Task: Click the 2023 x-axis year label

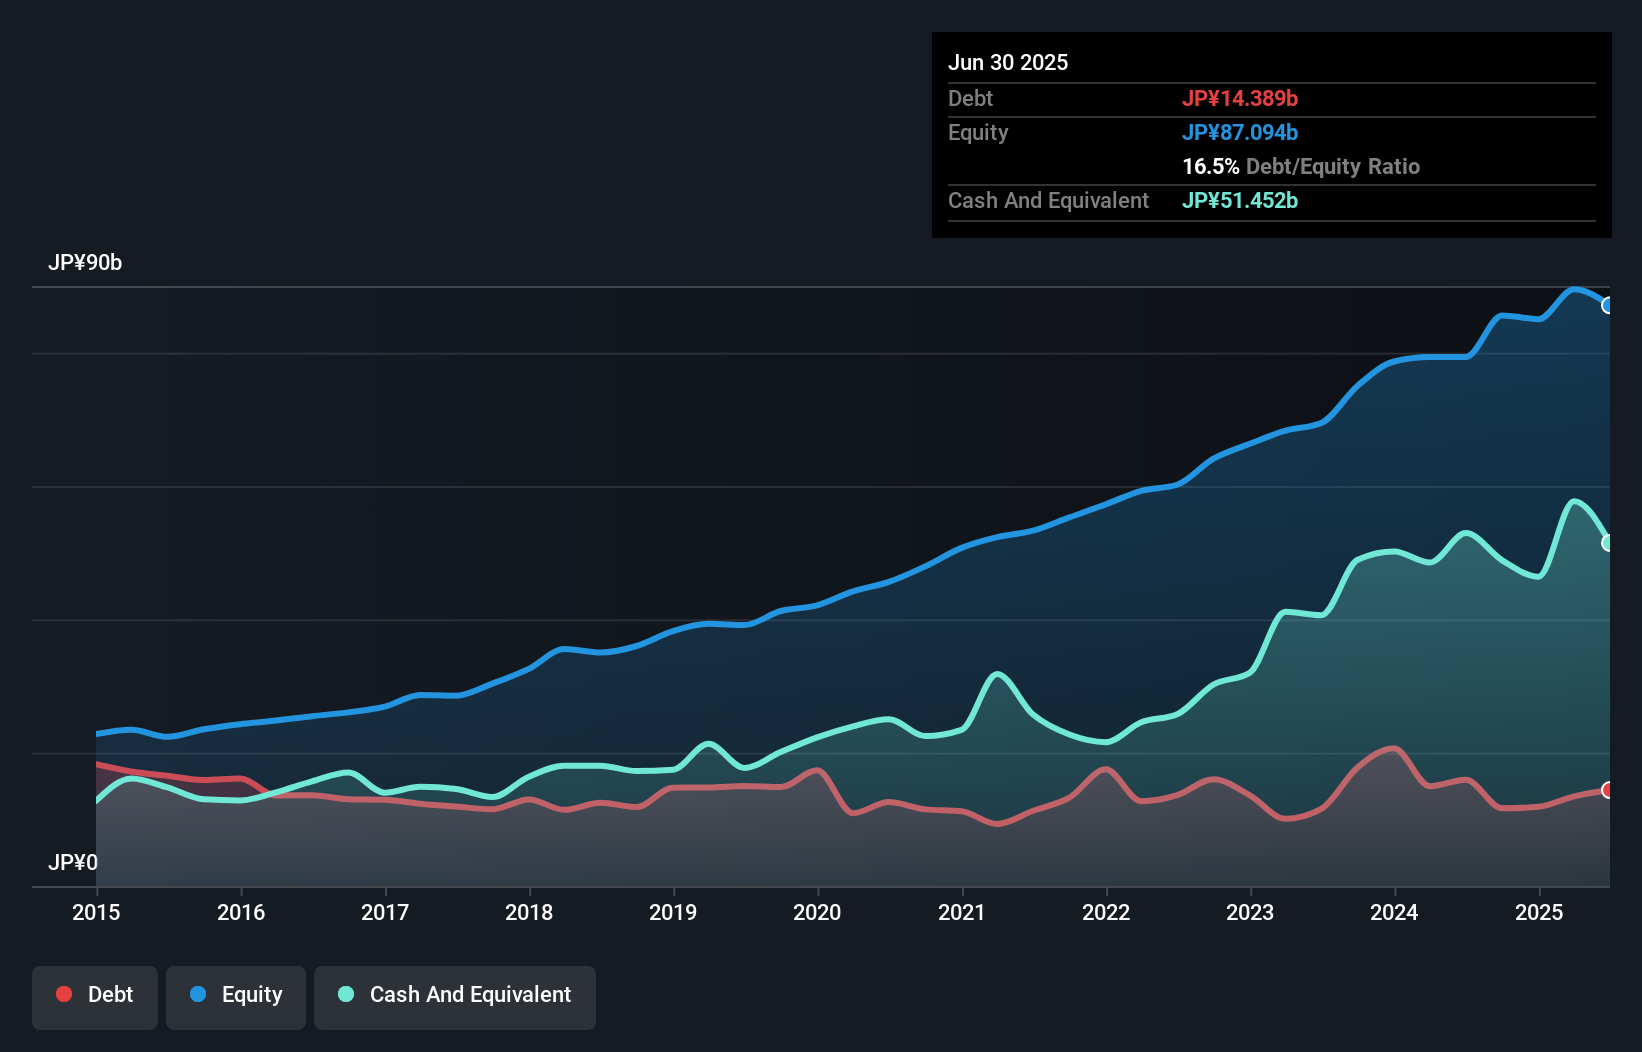Action: (x=1250, y=912)
